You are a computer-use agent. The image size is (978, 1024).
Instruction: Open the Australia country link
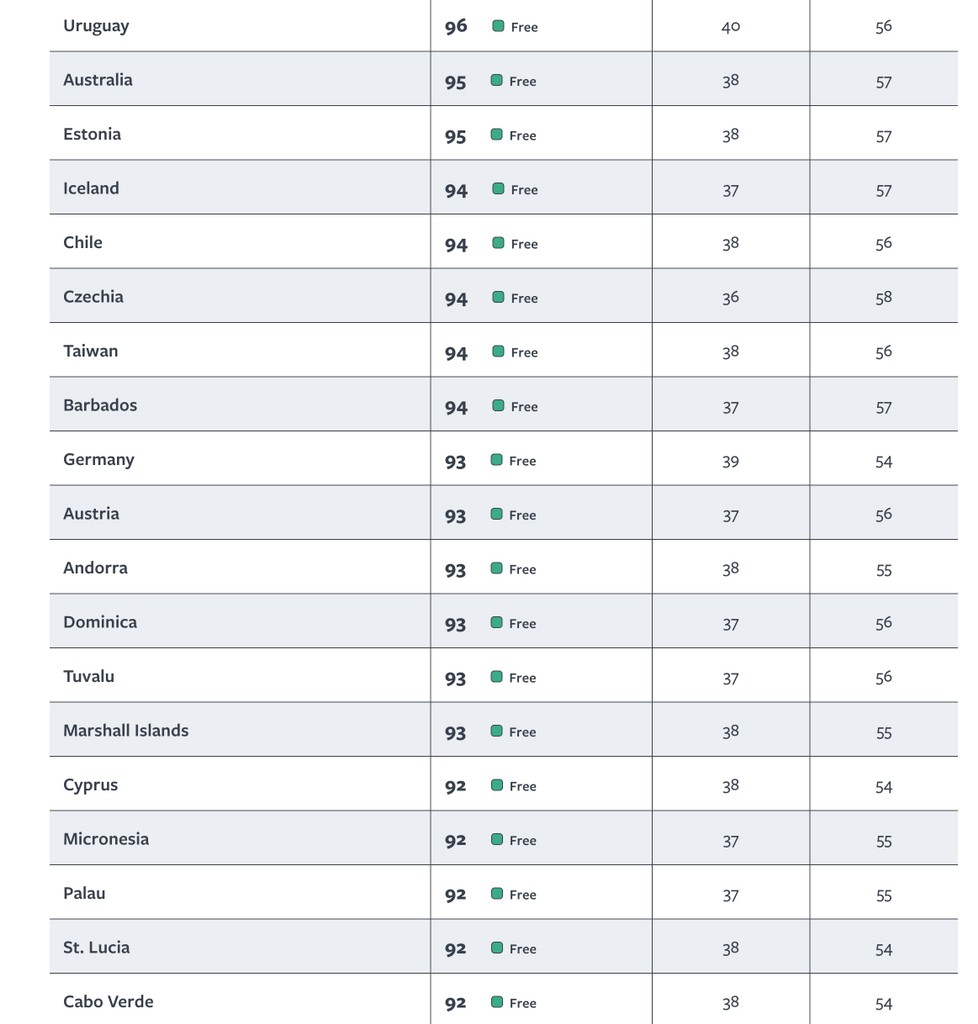pos(98,80)
